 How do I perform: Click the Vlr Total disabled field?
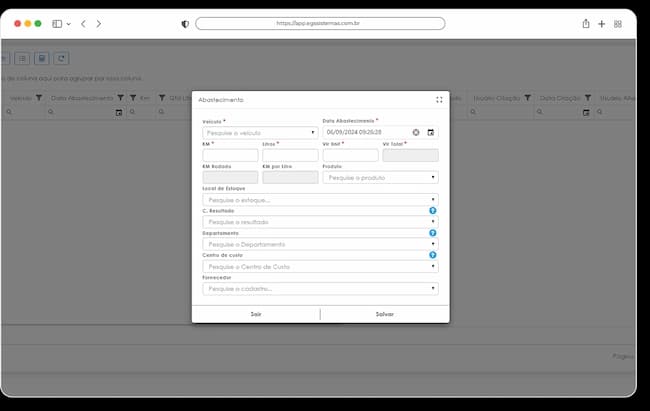(410, 155)
